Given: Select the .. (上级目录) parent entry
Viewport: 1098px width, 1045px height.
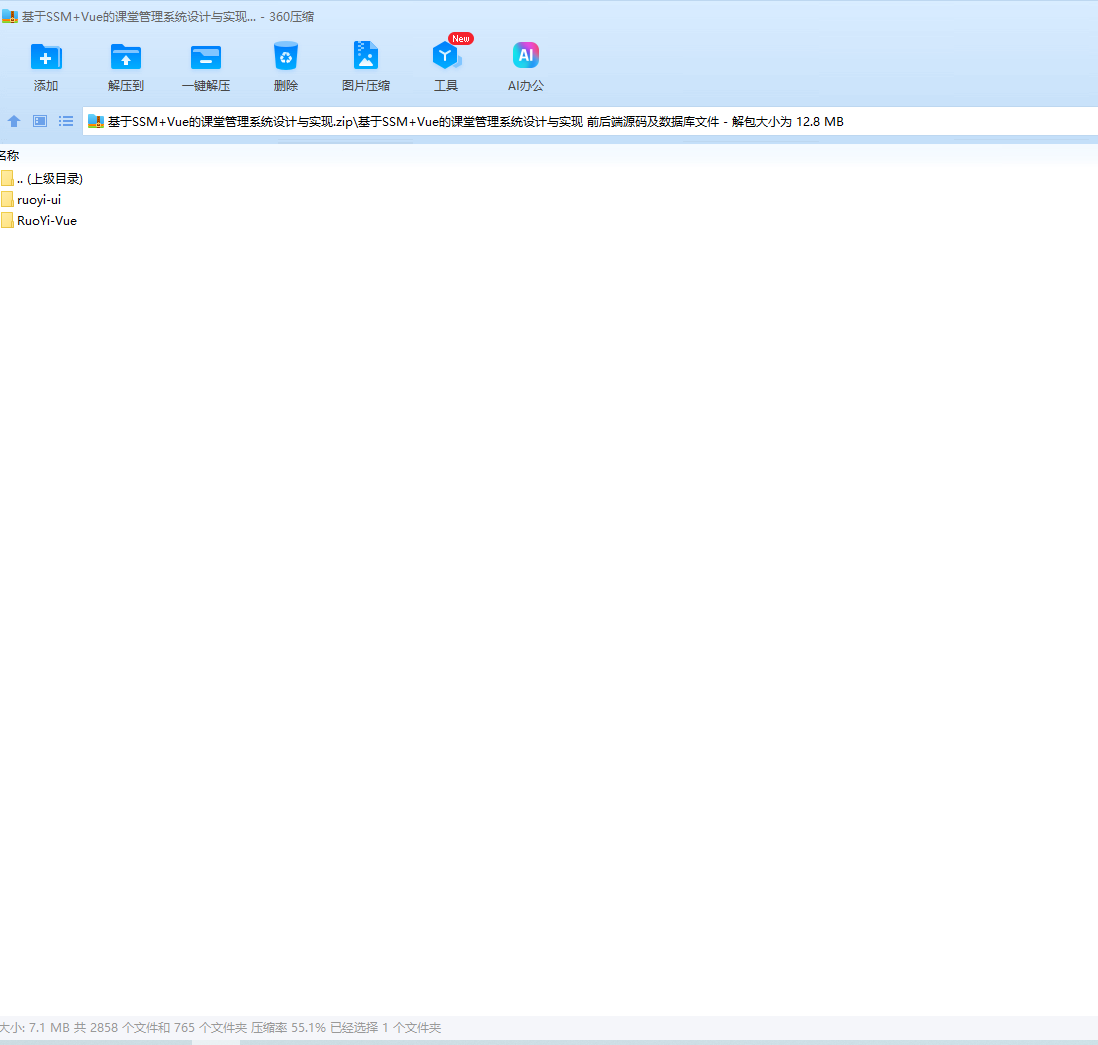Looking at the screenshot, I should pos(42,179).
